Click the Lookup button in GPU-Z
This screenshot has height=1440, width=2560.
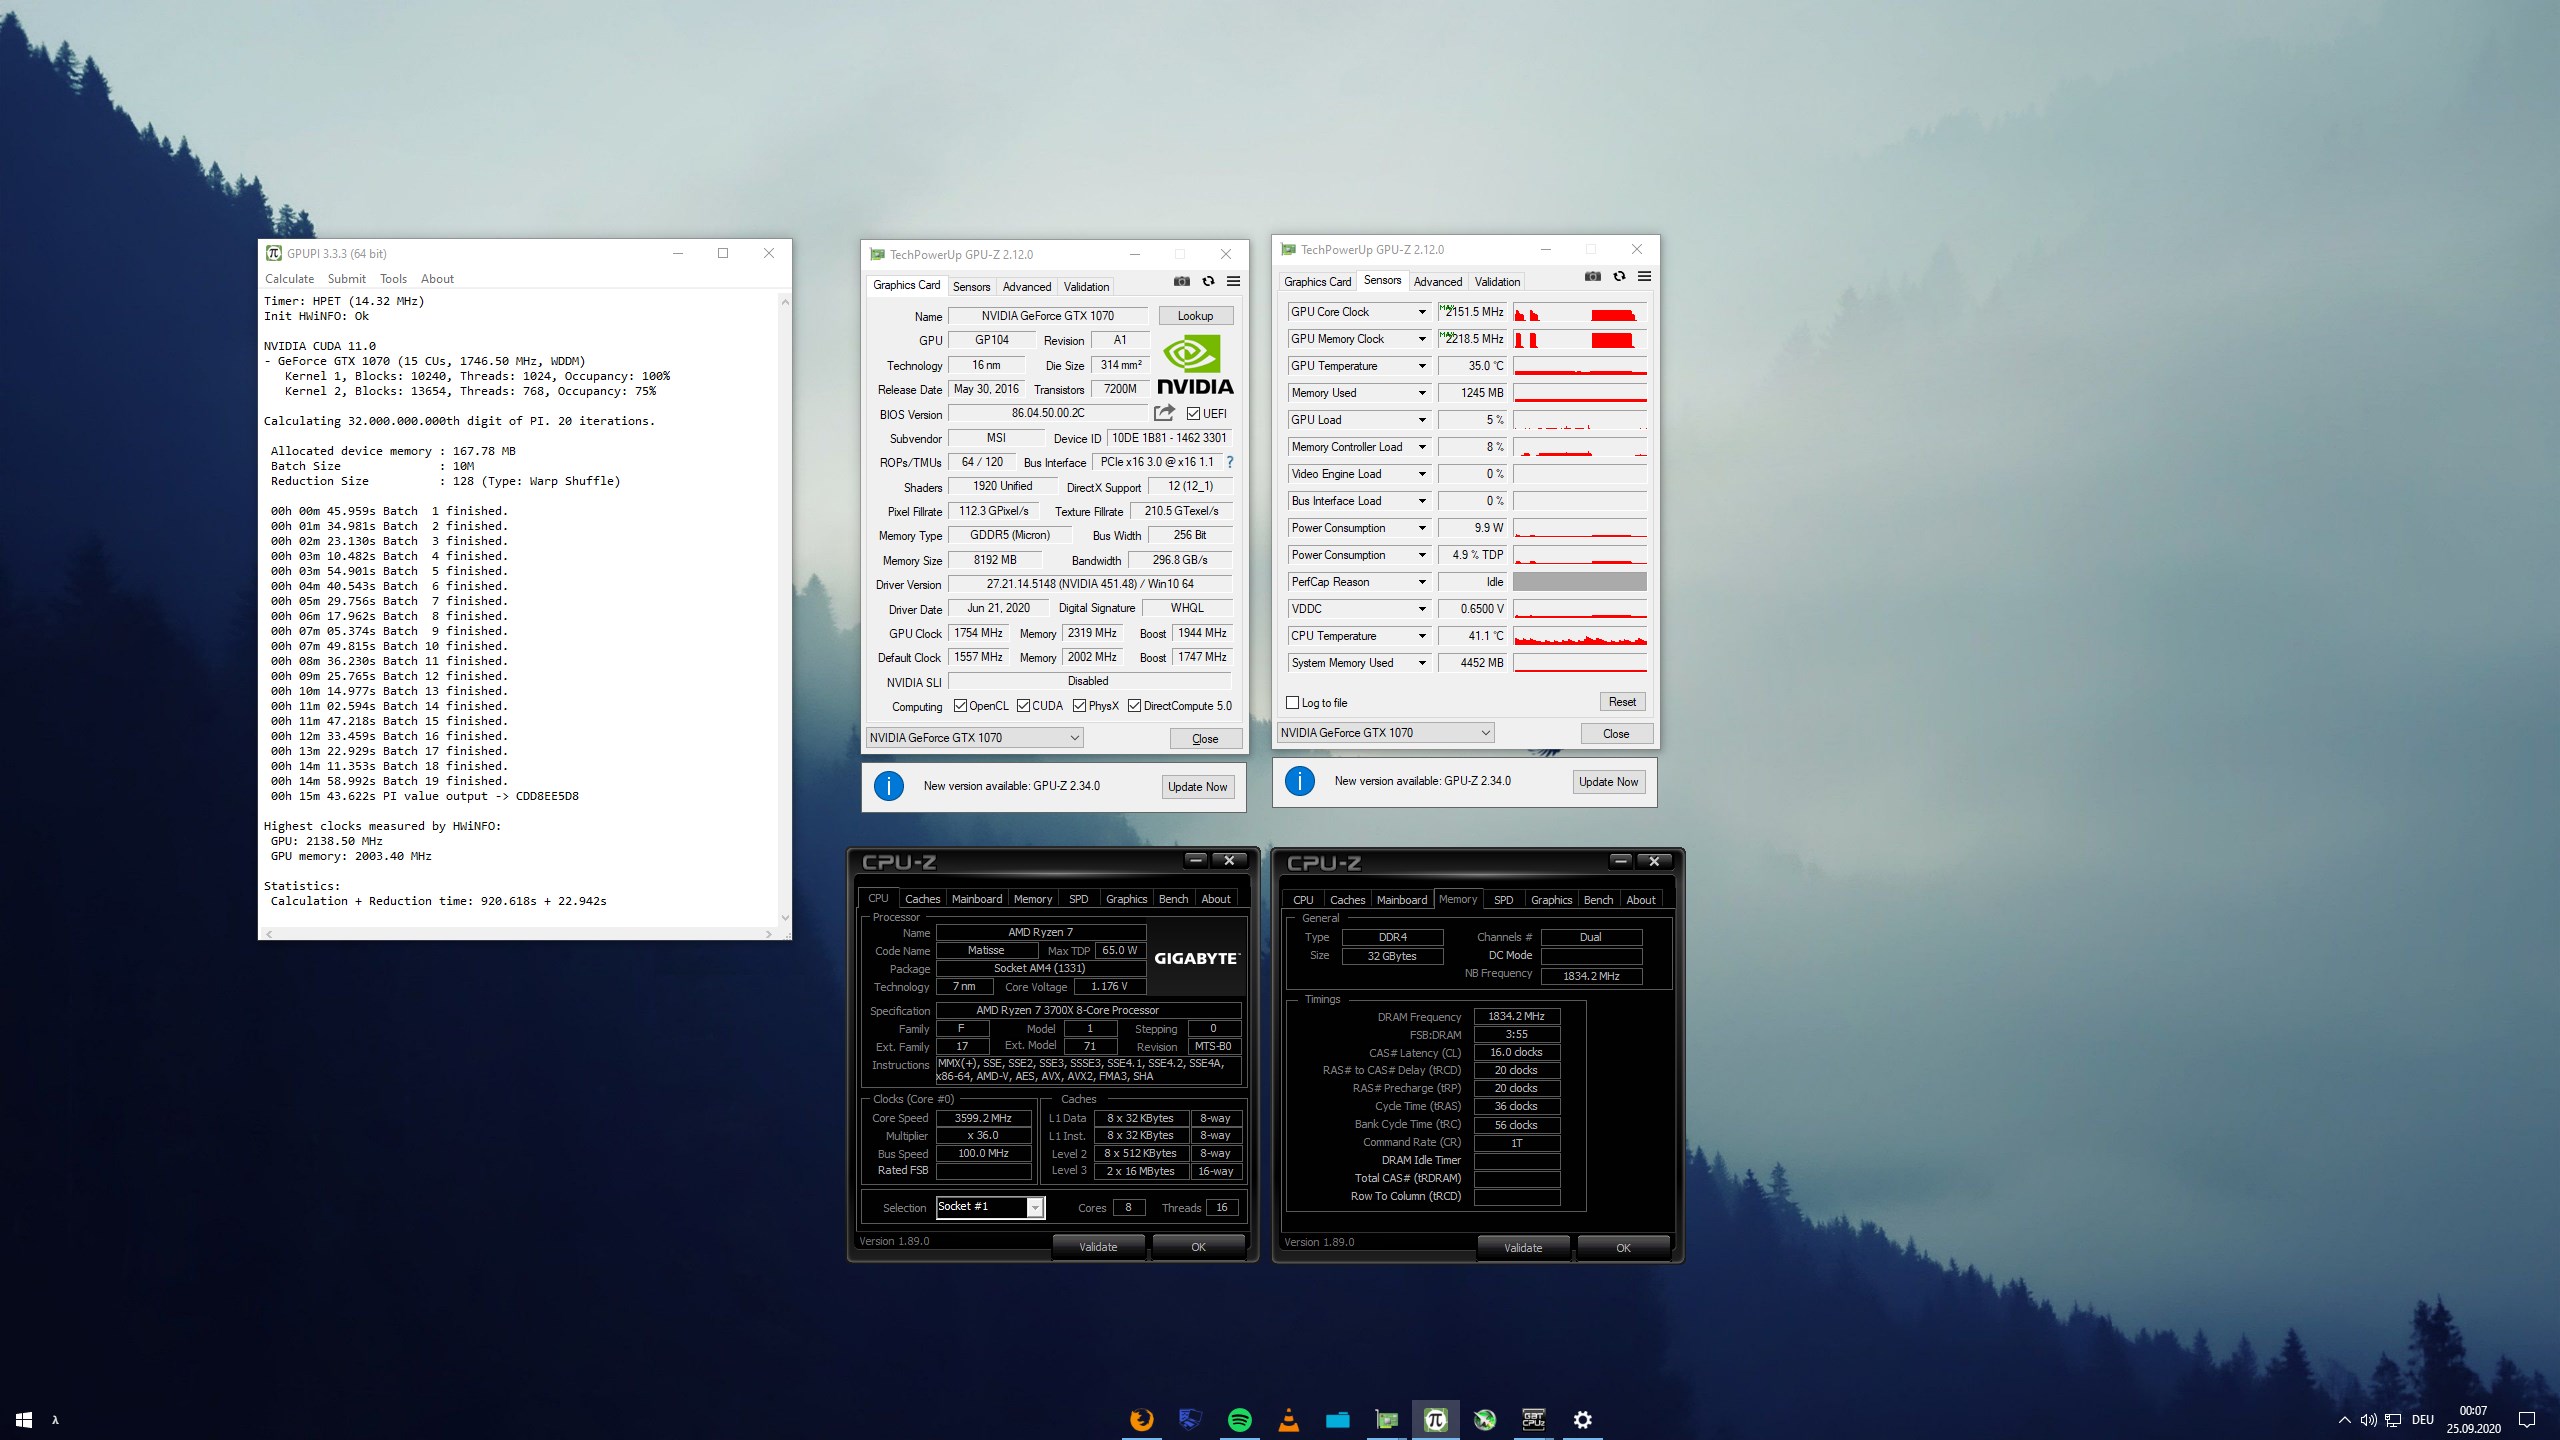1195,316
